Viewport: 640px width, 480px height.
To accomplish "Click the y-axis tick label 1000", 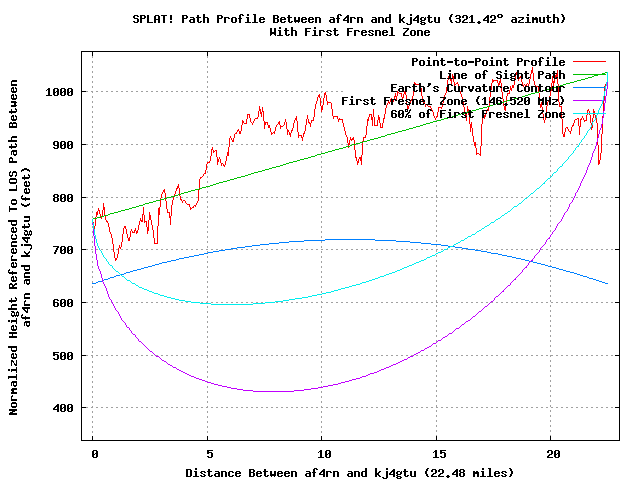I will [59, 92].
